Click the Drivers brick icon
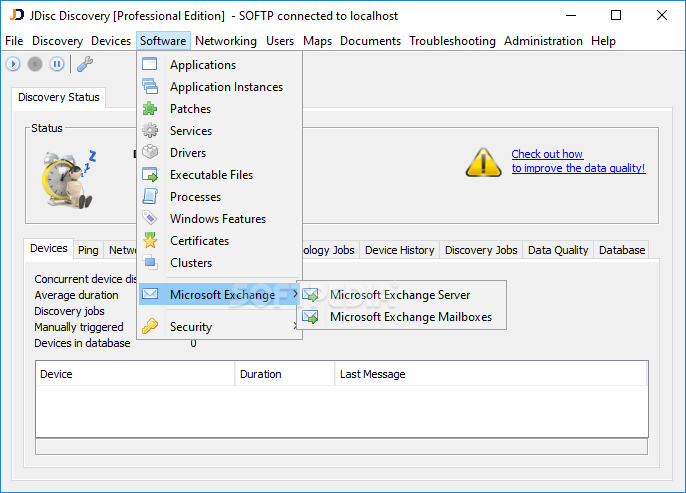This screenshot has width=686, height=493. (150, 152)
